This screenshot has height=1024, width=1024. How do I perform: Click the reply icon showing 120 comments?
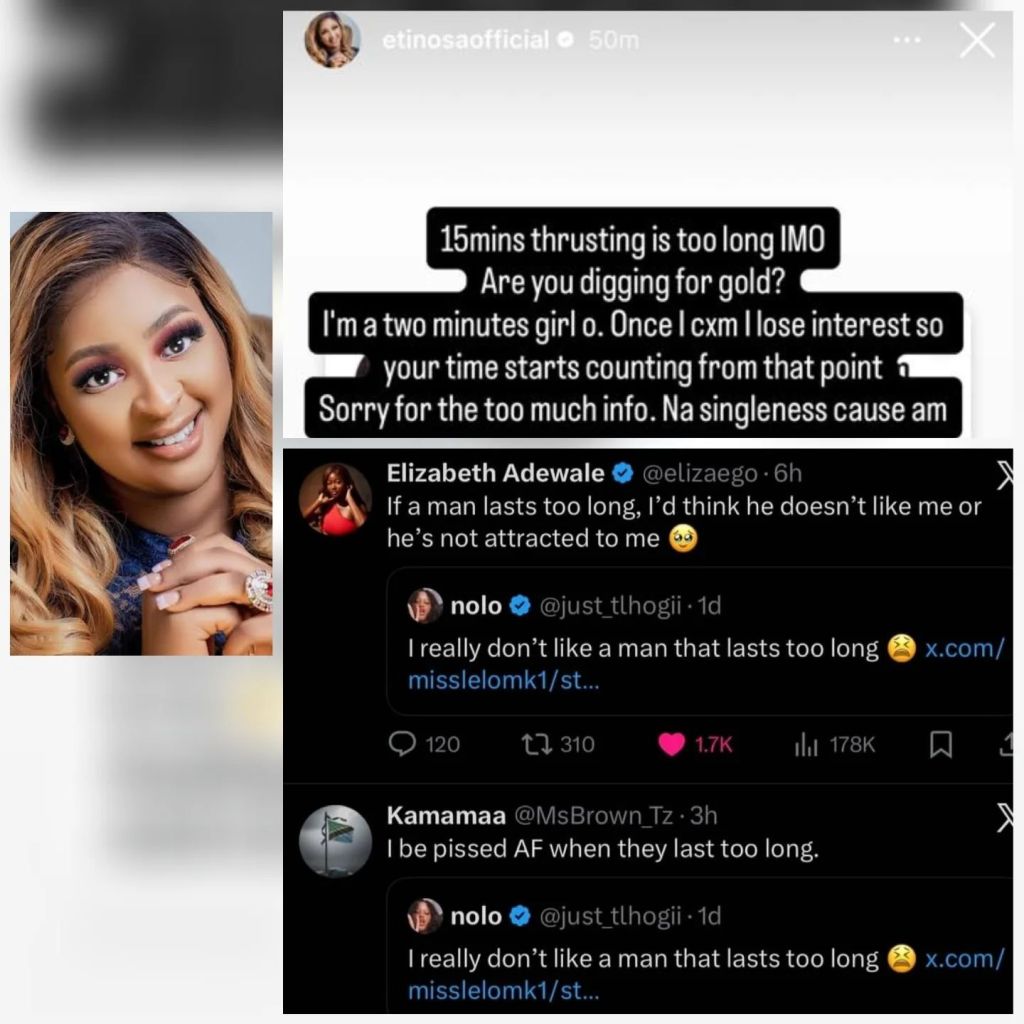[x=402, y=744]
